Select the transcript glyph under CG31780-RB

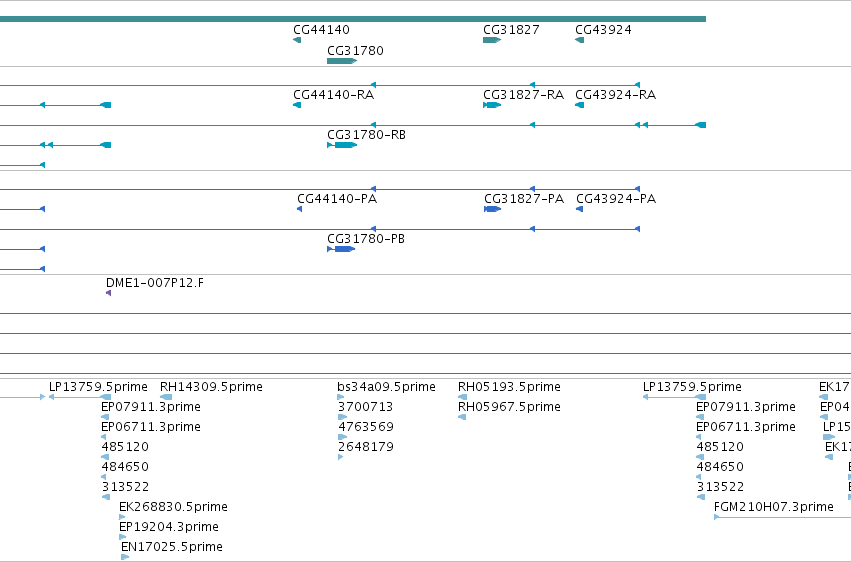[x=342, y=145]
